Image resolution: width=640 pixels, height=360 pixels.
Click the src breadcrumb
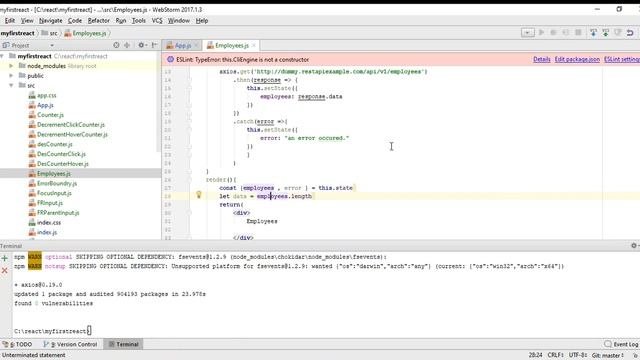tap(50, 33)
